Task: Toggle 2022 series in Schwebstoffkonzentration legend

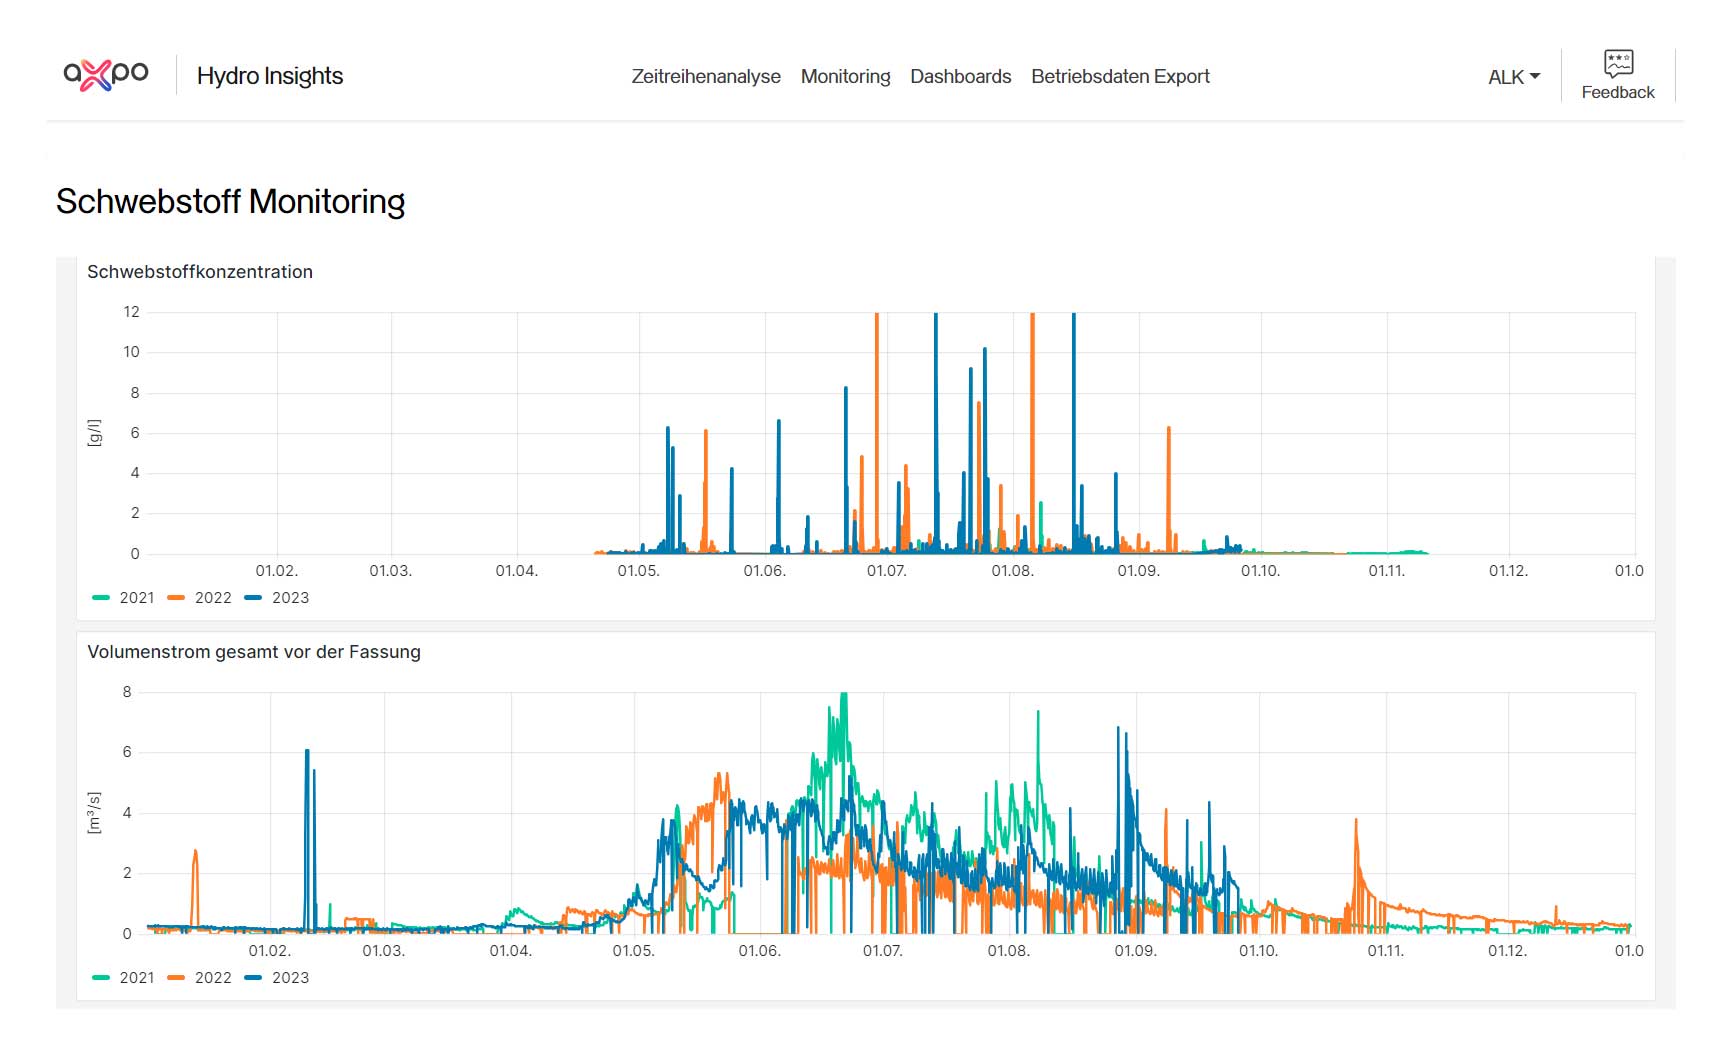Action: [x=200, y=597]
